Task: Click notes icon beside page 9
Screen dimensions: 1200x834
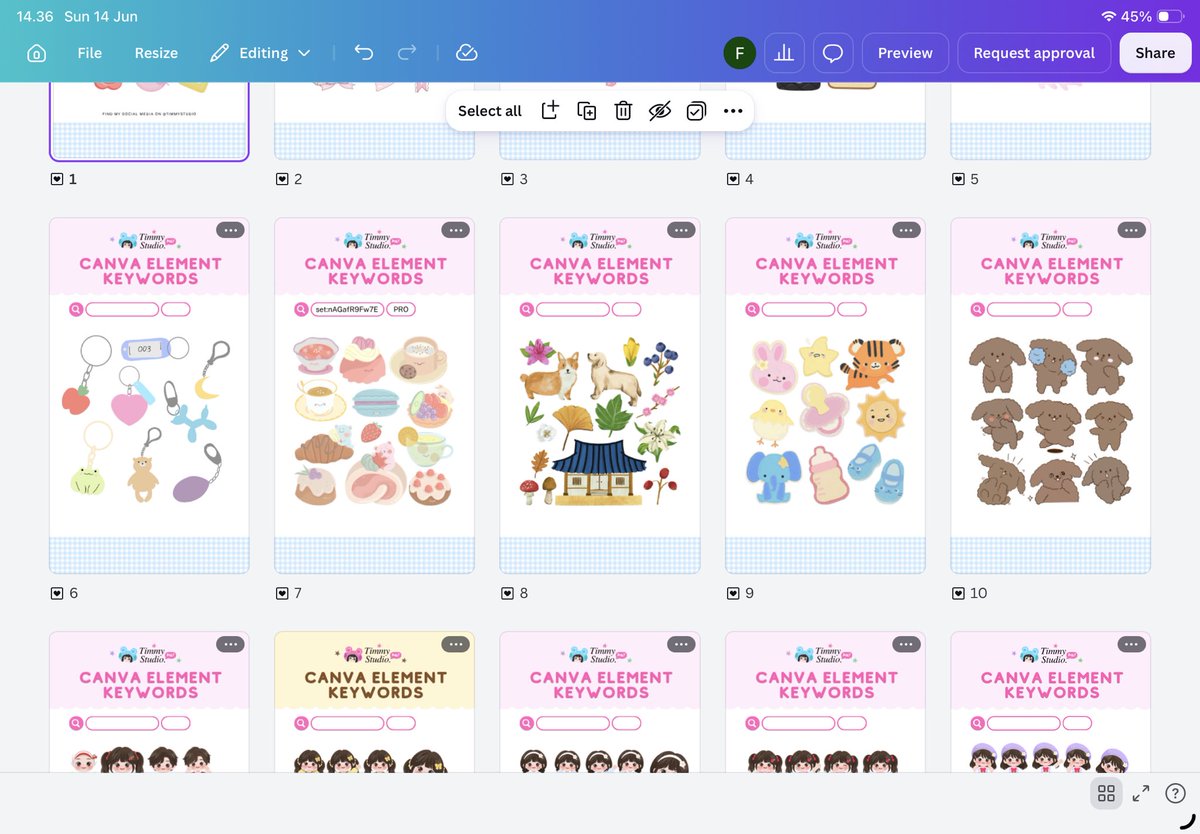Action: 733,593
